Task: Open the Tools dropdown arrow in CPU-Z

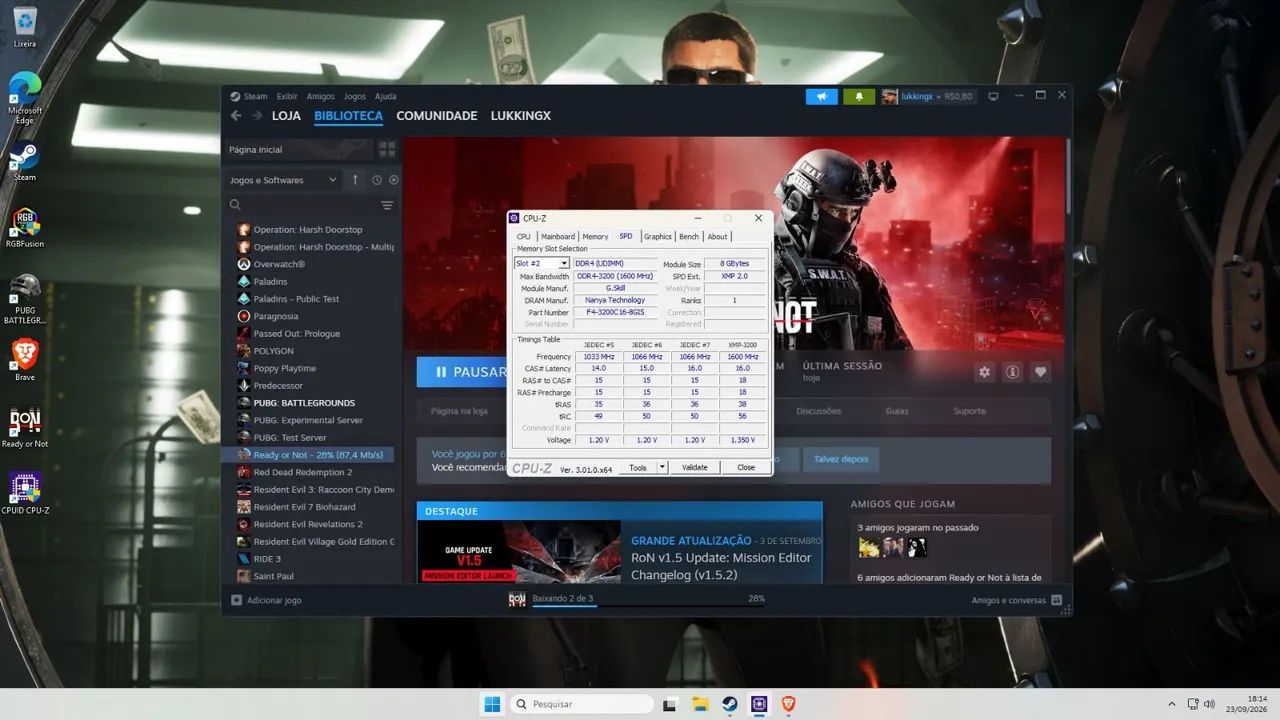Action: [662, 467]
